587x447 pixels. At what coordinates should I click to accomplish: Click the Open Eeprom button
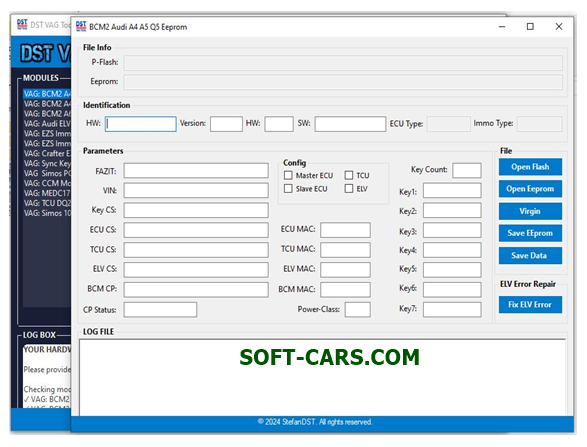(530, 189)
